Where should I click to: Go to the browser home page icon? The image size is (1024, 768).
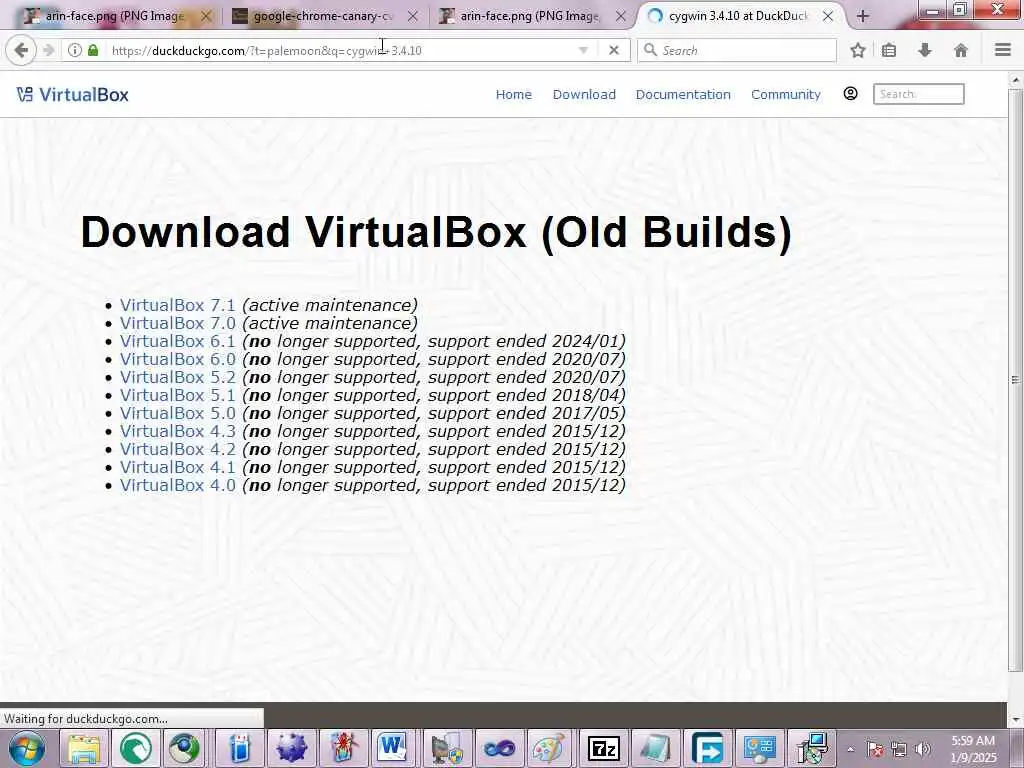point(961,50)
